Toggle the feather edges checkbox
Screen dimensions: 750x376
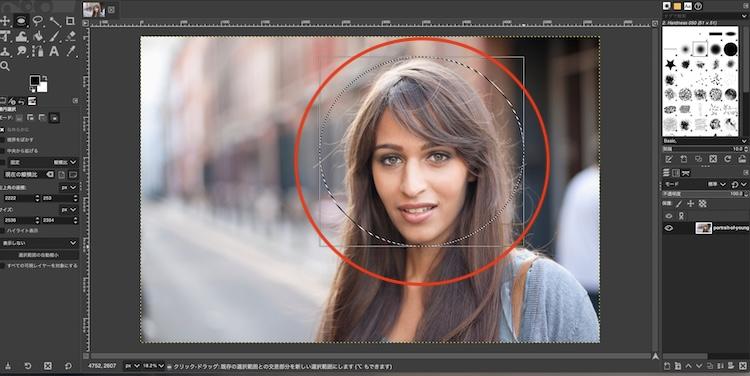[x=2, y=140]
